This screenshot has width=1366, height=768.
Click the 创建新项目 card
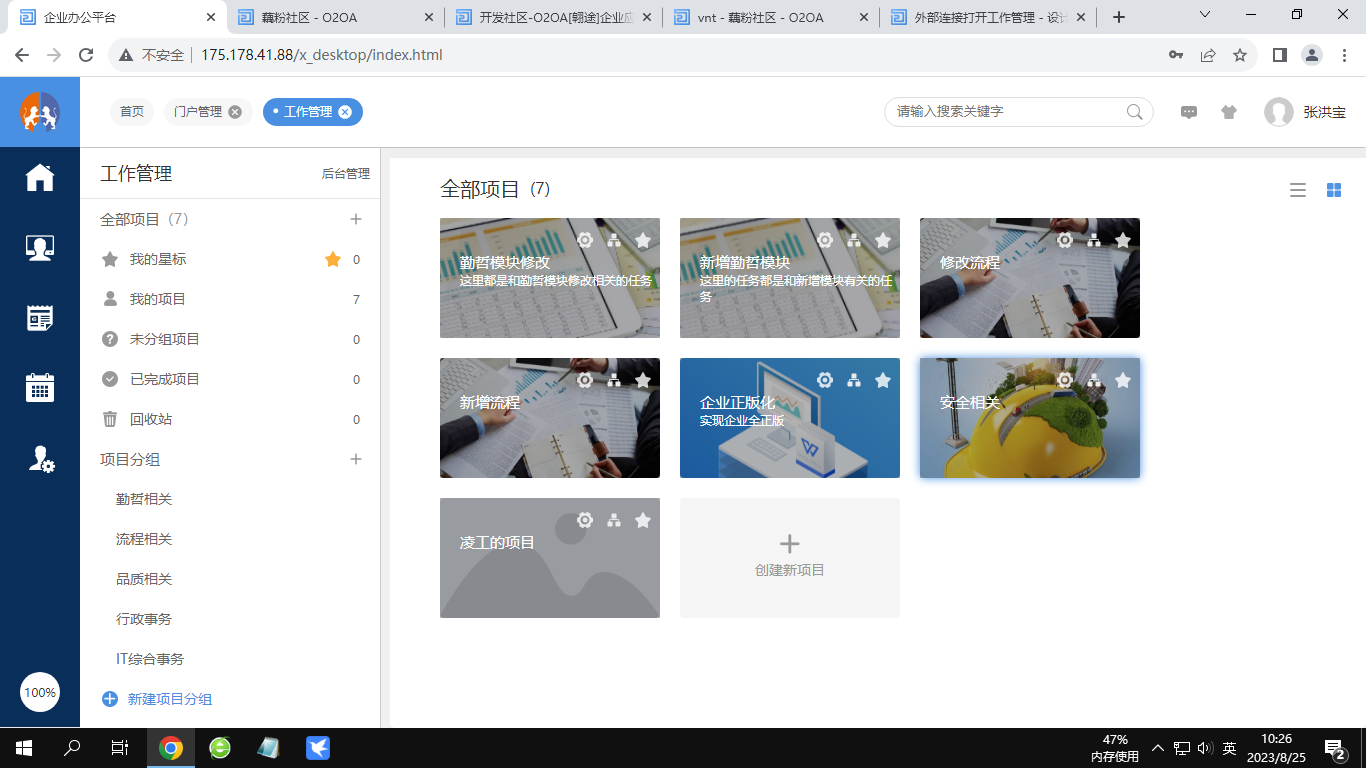(790, 558)
